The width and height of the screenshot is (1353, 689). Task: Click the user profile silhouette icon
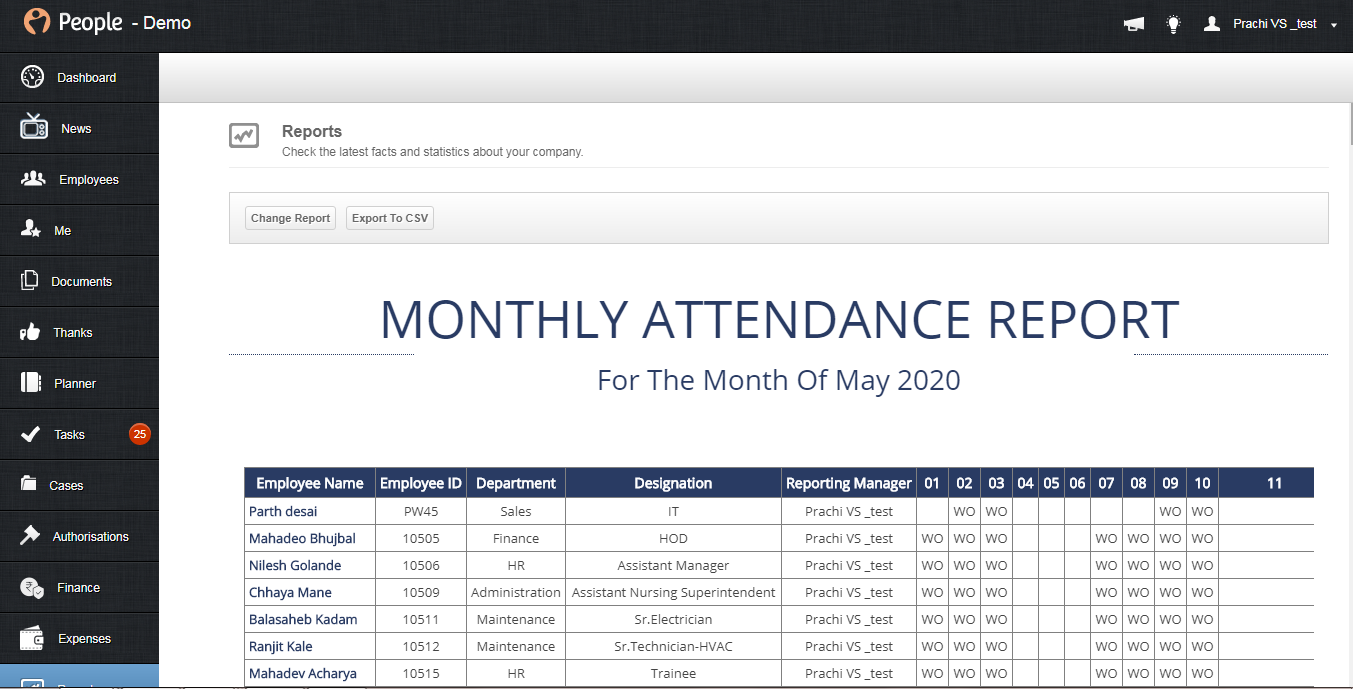(1212, 23)
